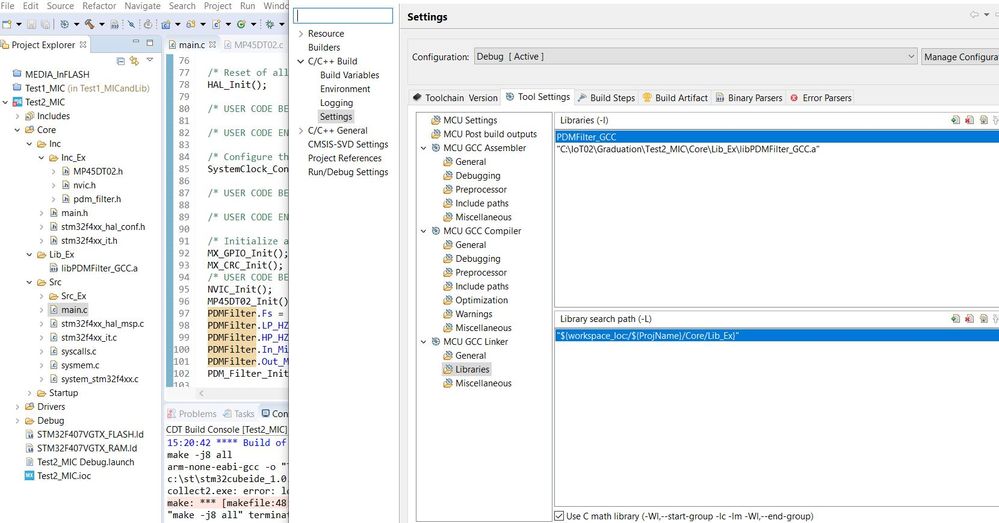Toggle the Use C math library checkbox
This screenshot has width=999, height=523.
tap(560, 515)
